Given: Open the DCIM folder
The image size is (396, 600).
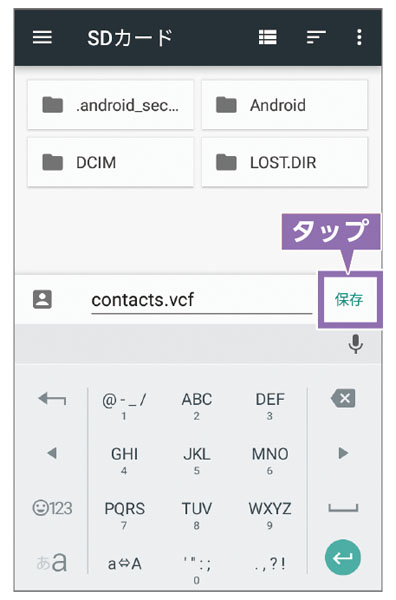Looking at the screenshot, I should coord(111,163).
